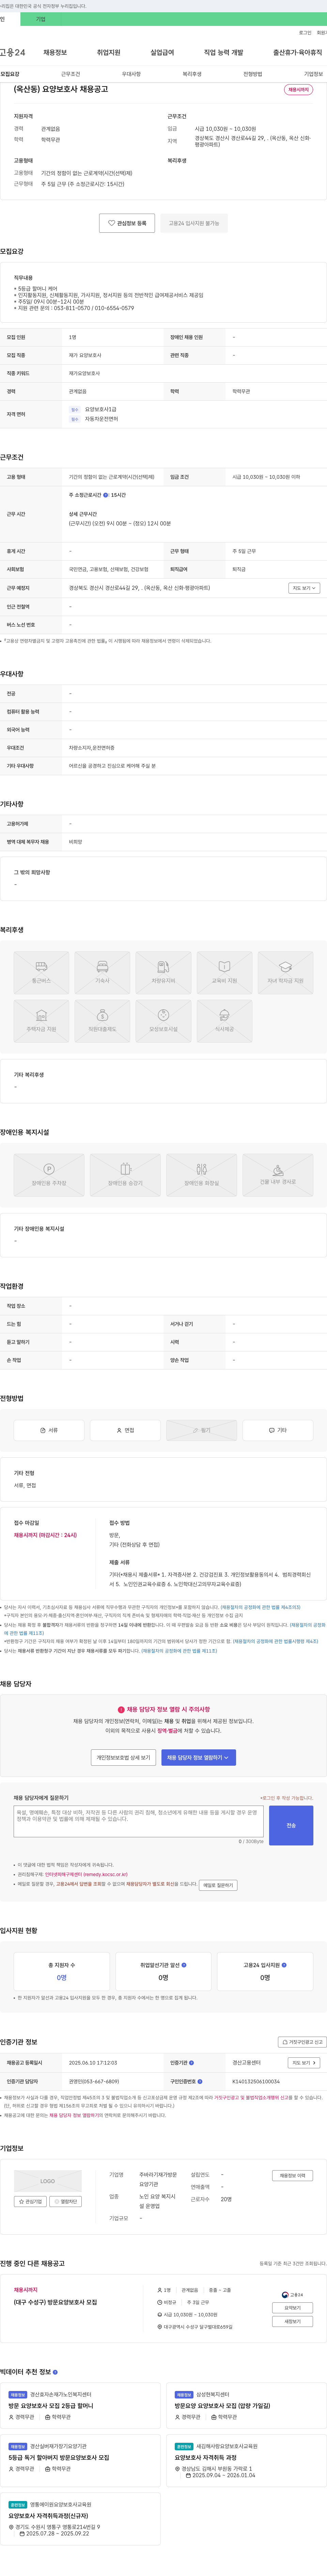This screenshot has height=2576, width=327.
Task: Expand the 지도 보기 dropdown in 근무 예정지
Action: [x=304, y=588]
